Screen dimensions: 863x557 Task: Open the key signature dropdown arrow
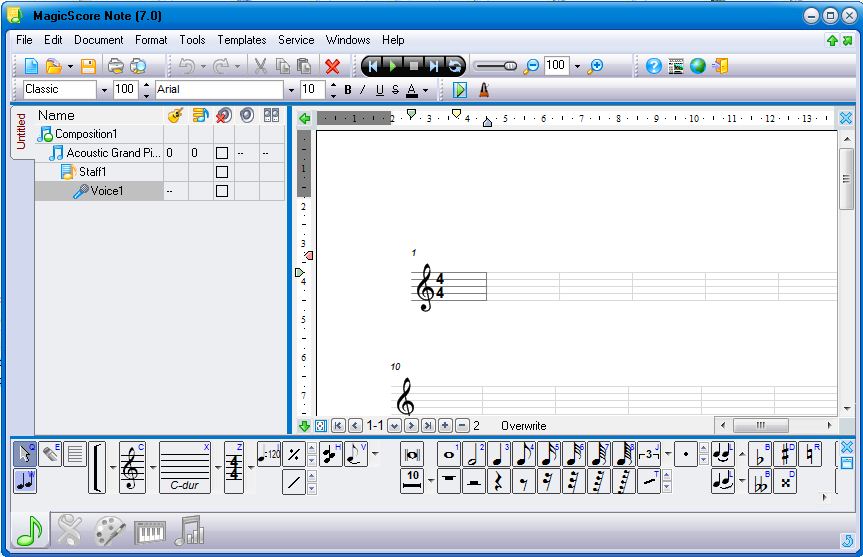point(218,468)
